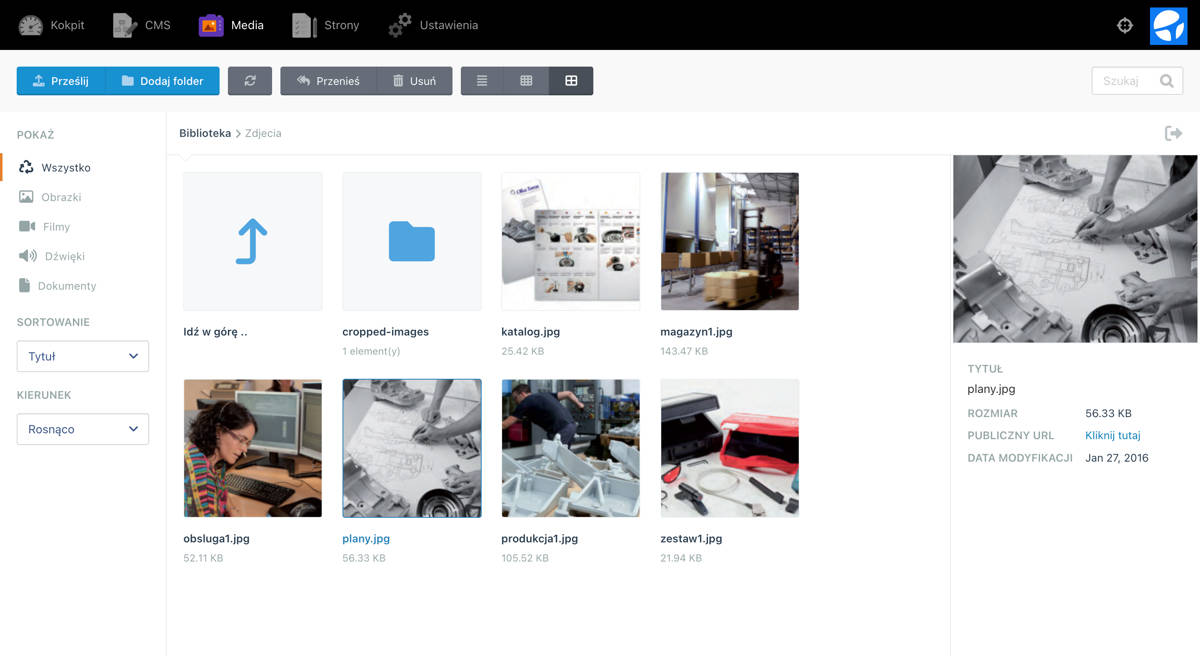The height and width of the screenshot is (656, 1200).
Task: Select the magazyn1.jpg thumbnail
Action: (x=730, y=241)
